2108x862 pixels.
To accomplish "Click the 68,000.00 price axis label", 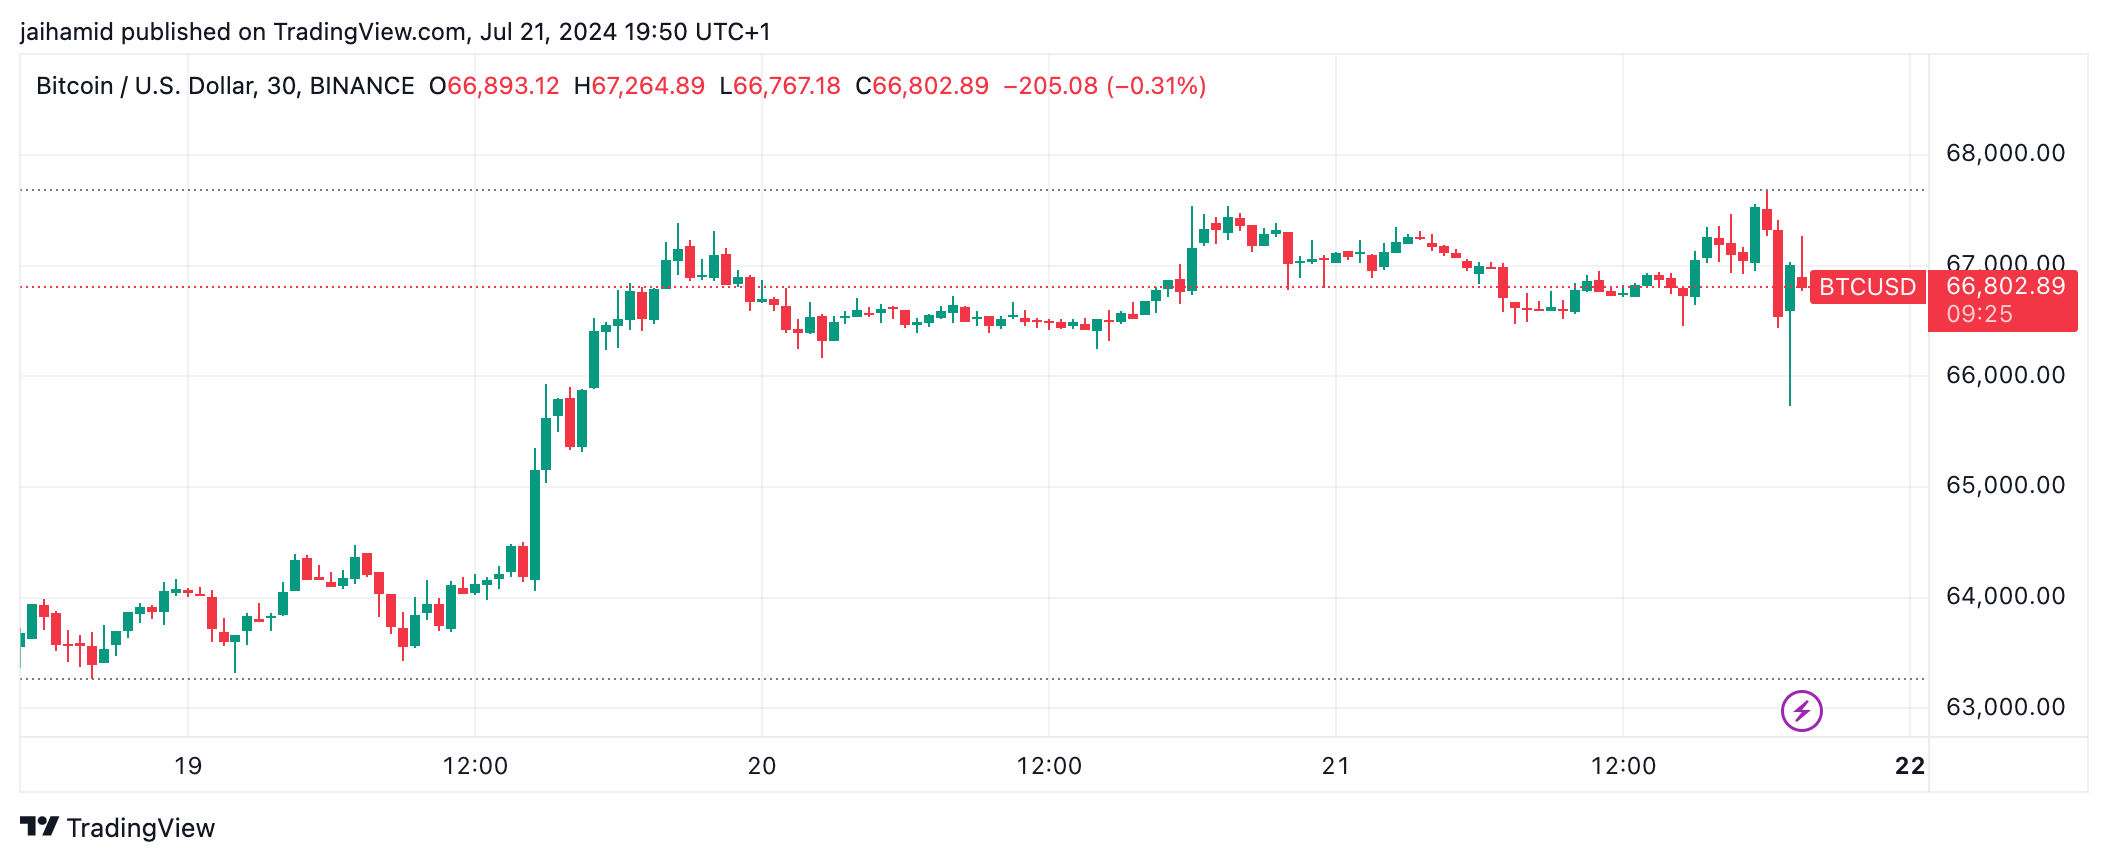I will point(2005,153).
